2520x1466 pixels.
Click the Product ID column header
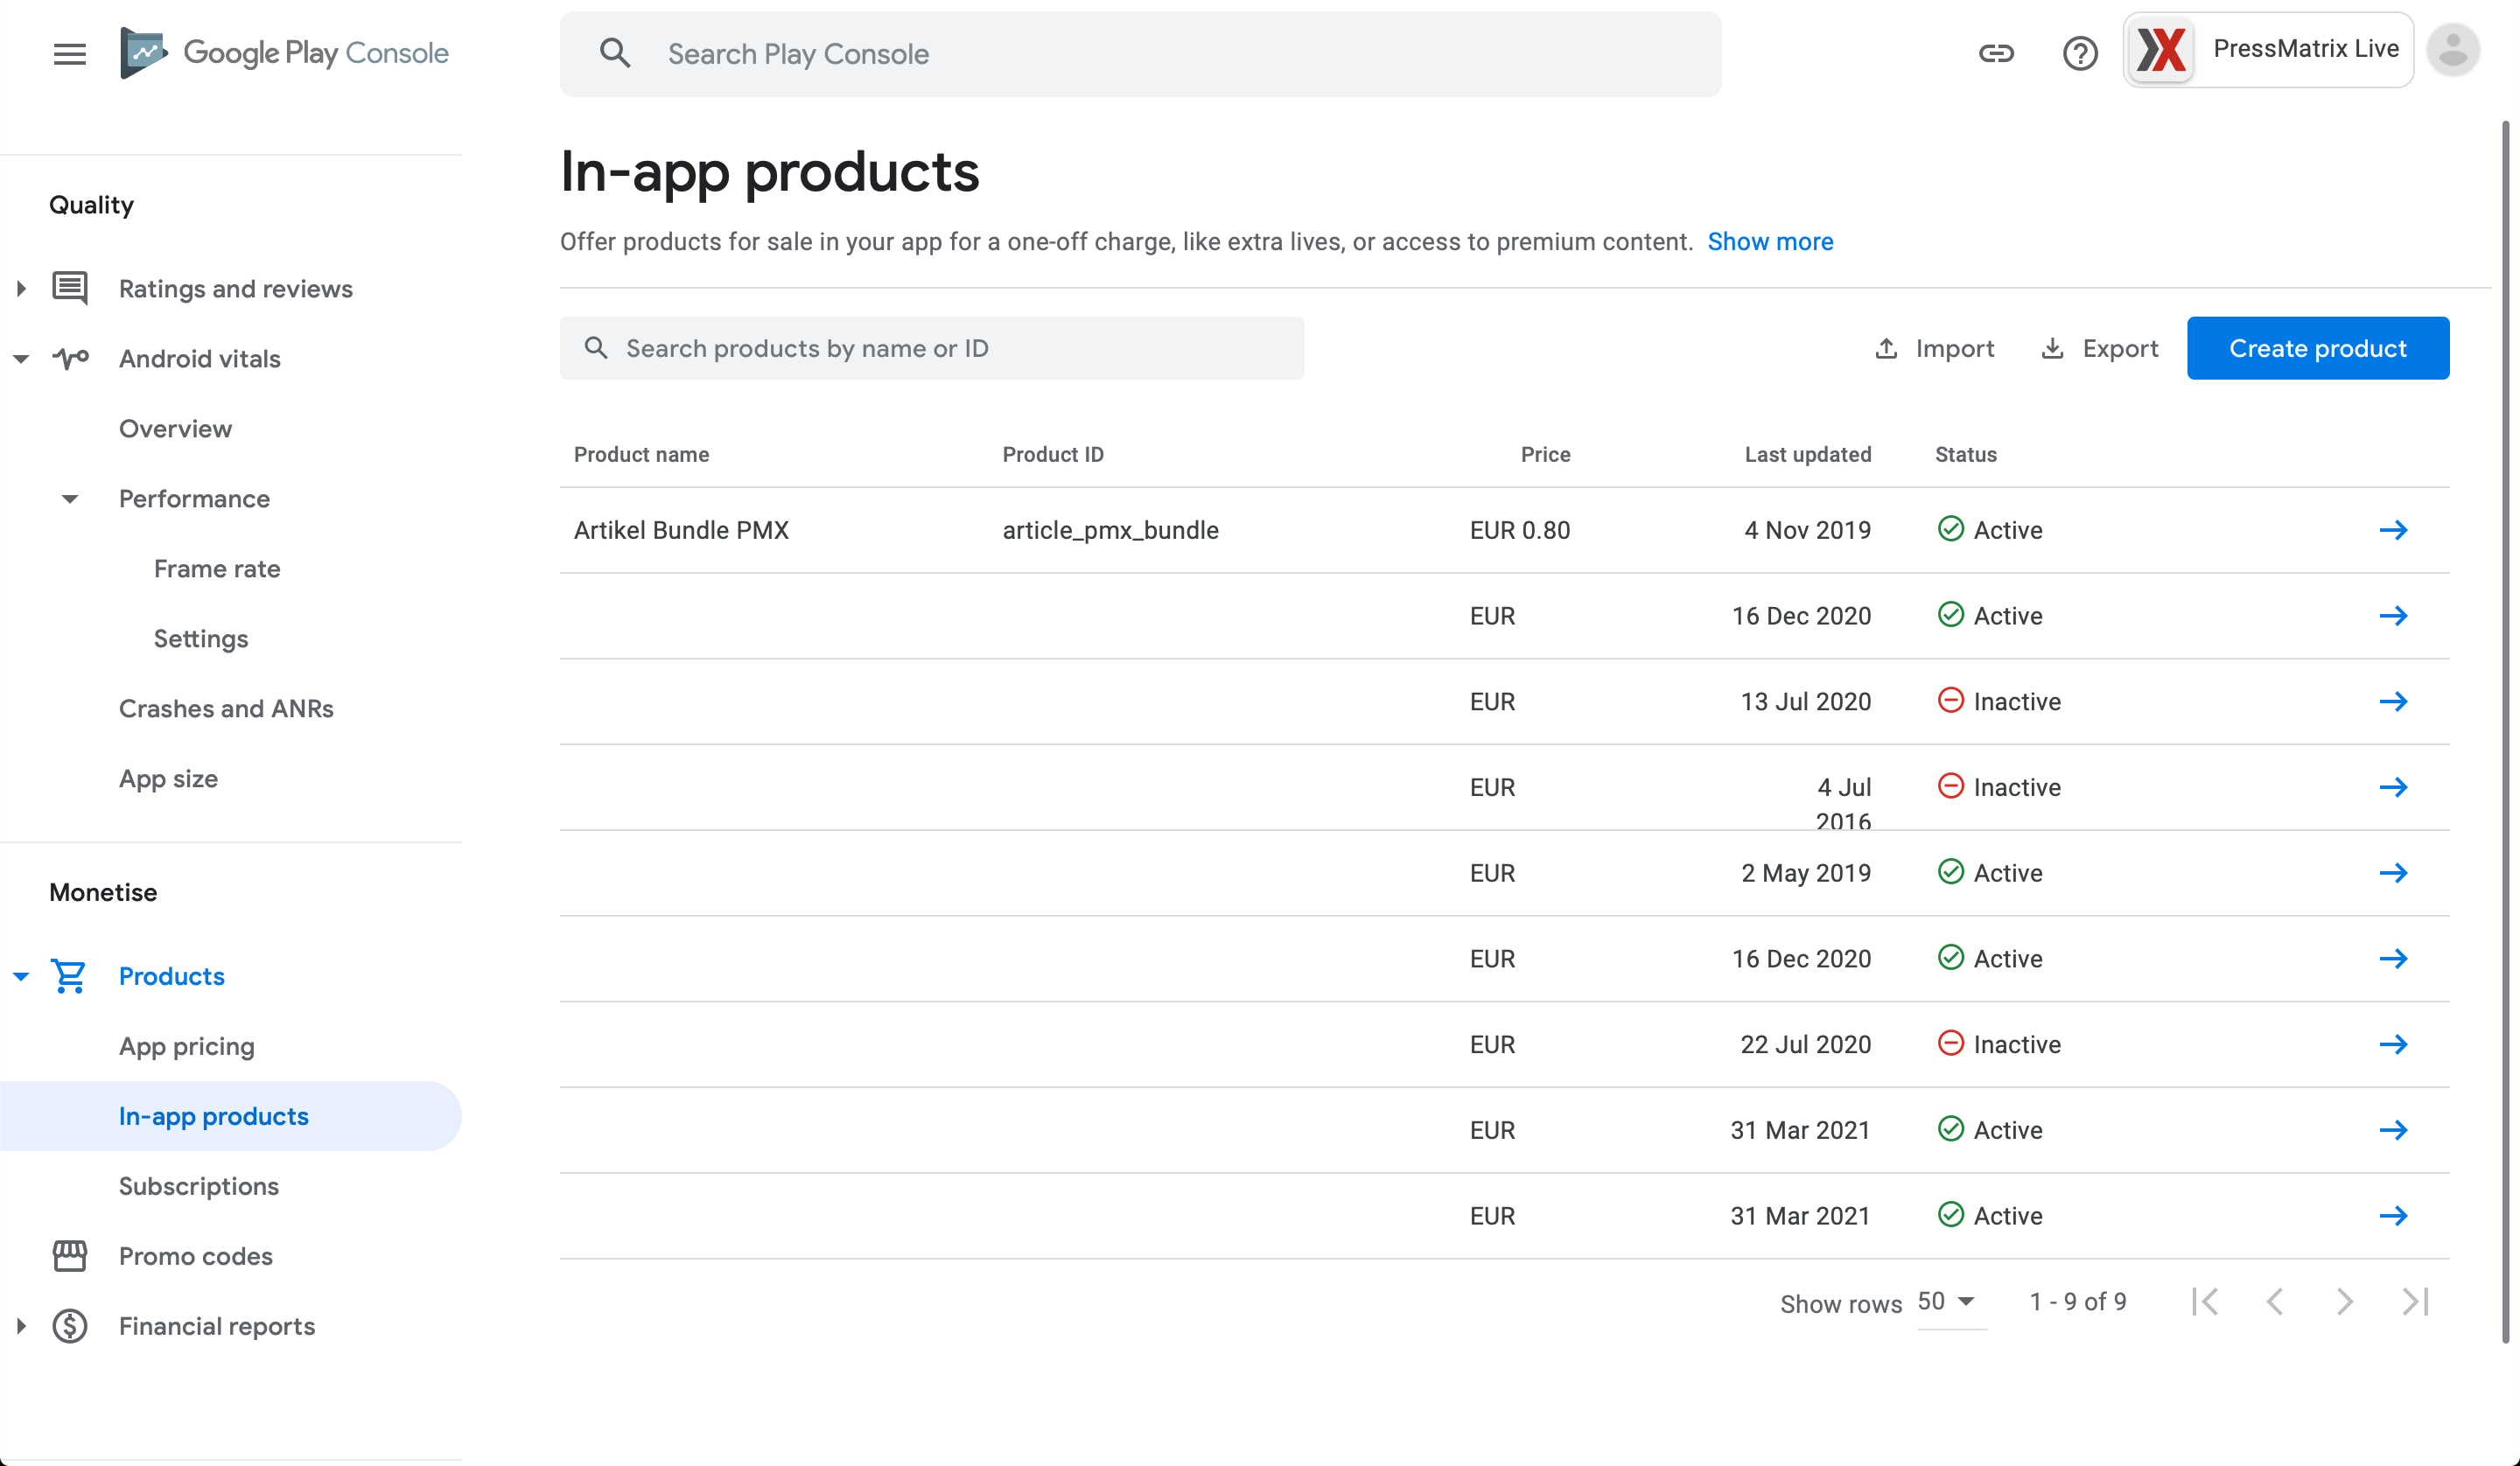click(1053, 454)
